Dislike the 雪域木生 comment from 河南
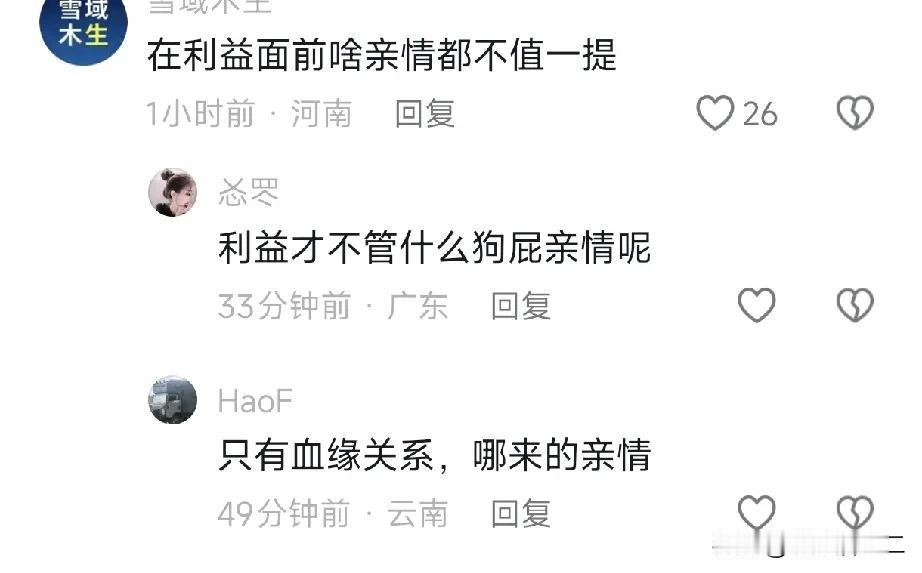Viewport: 922px width, 573px height. [855, 112]
